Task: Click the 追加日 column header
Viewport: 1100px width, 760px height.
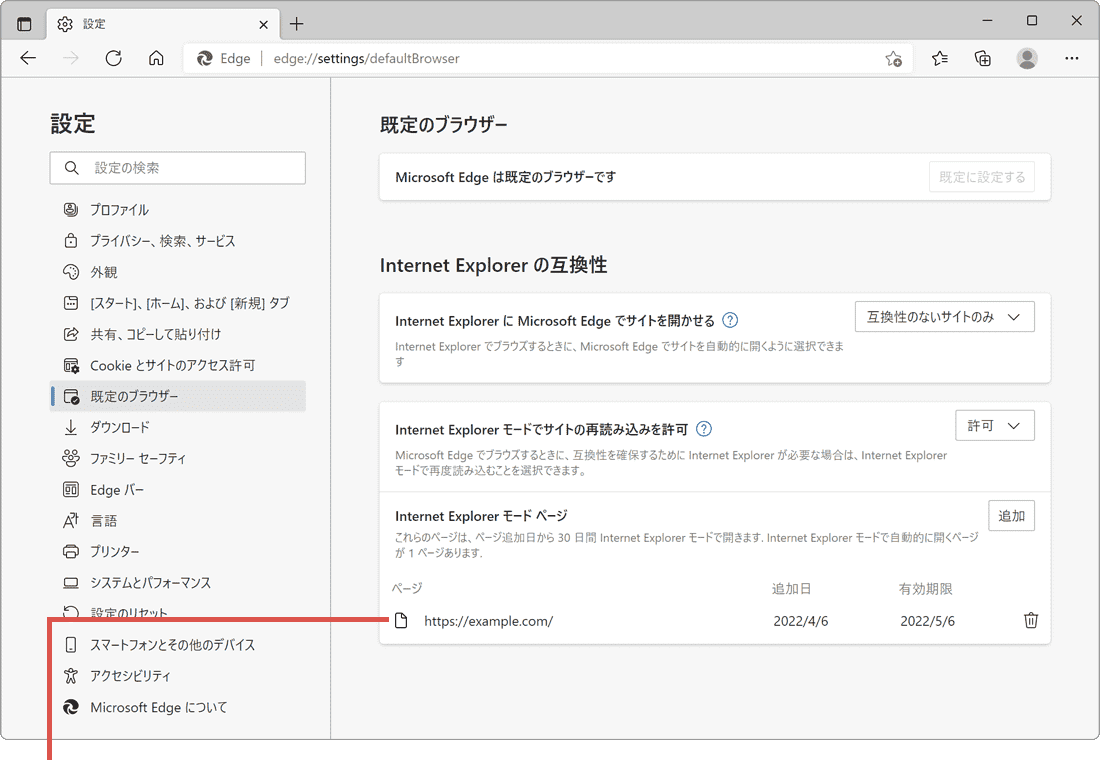Action: pyautogui.click(x=791, y=589)
